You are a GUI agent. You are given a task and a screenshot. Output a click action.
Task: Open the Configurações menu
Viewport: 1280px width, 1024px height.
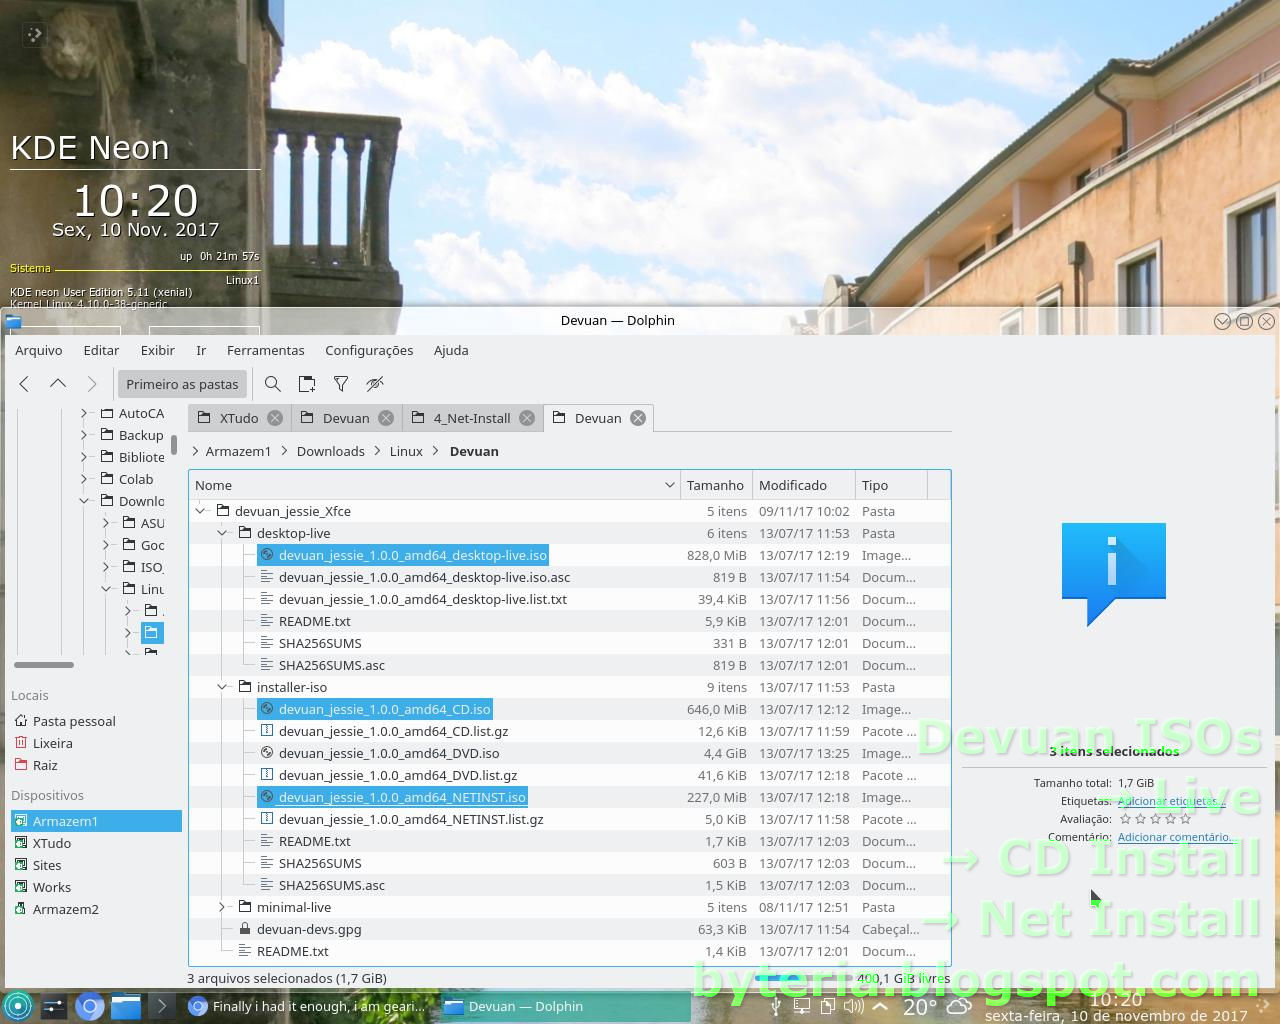pyautogui.click(x=369, y=350)
